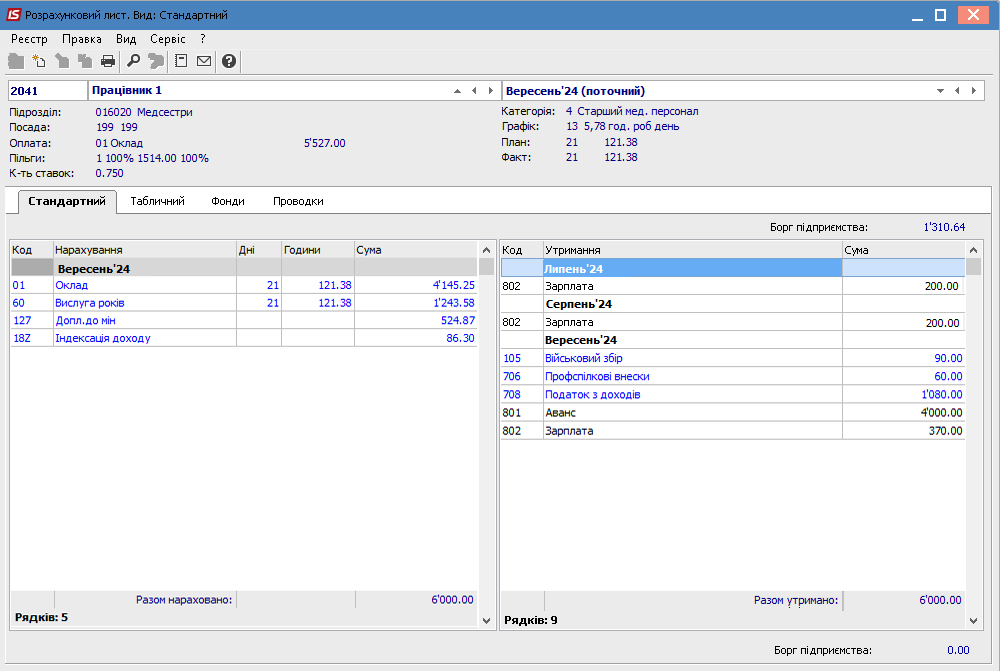Open the Фонди tab
This screenshot has height=671, width=1000.
pyautogui.click(x=228, y=201)
